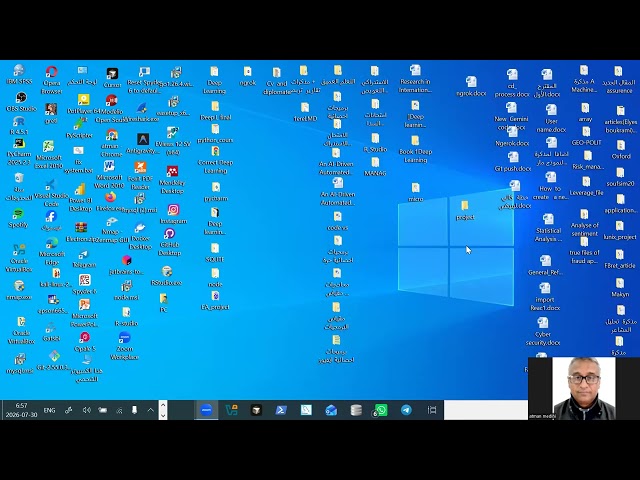
Task: Open the R 4.5.1 desktop icon
Action: [x=19, y=125]
